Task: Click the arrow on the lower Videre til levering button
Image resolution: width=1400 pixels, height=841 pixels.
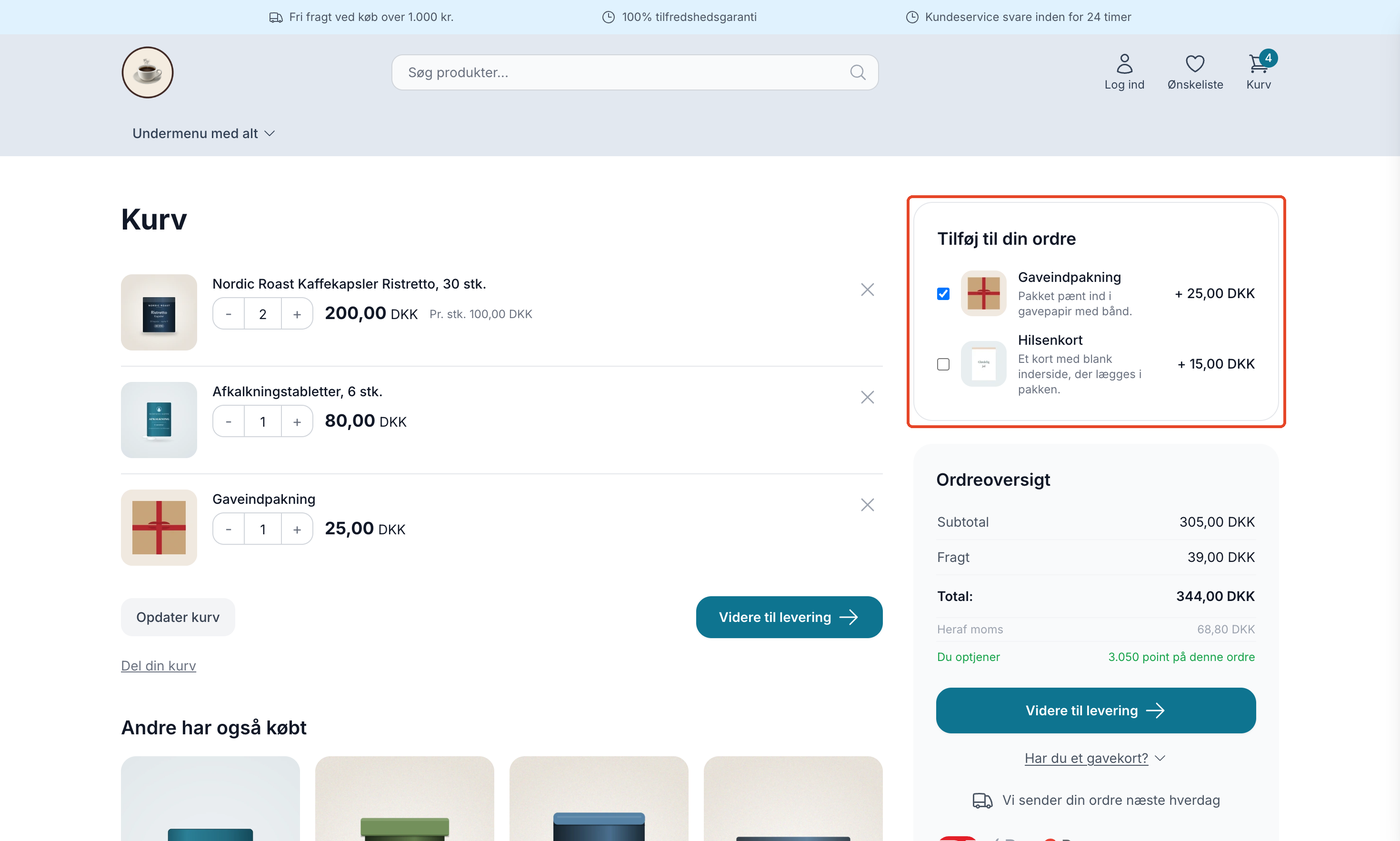Action: (x=1155, y=710)
